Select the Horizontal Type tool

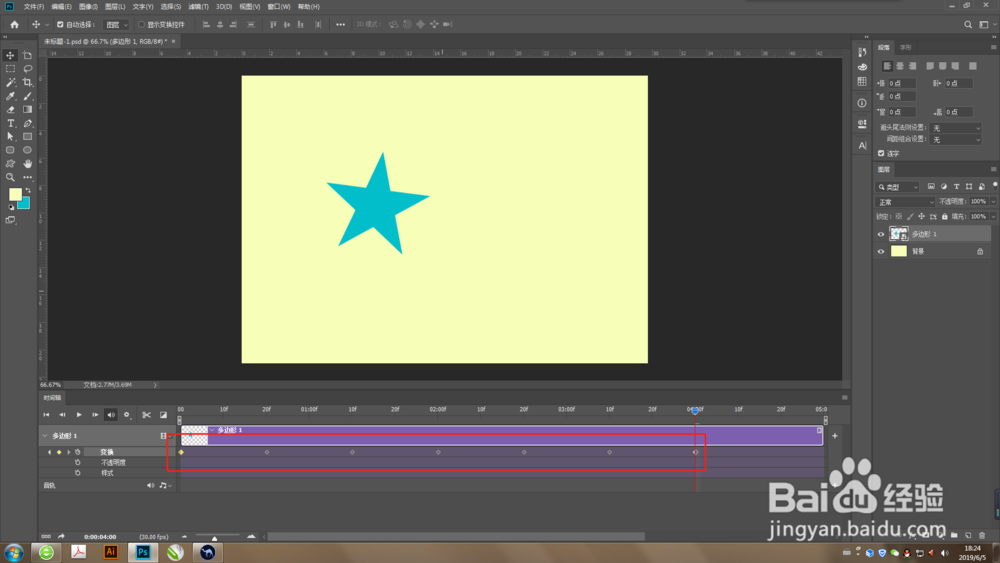10,123
